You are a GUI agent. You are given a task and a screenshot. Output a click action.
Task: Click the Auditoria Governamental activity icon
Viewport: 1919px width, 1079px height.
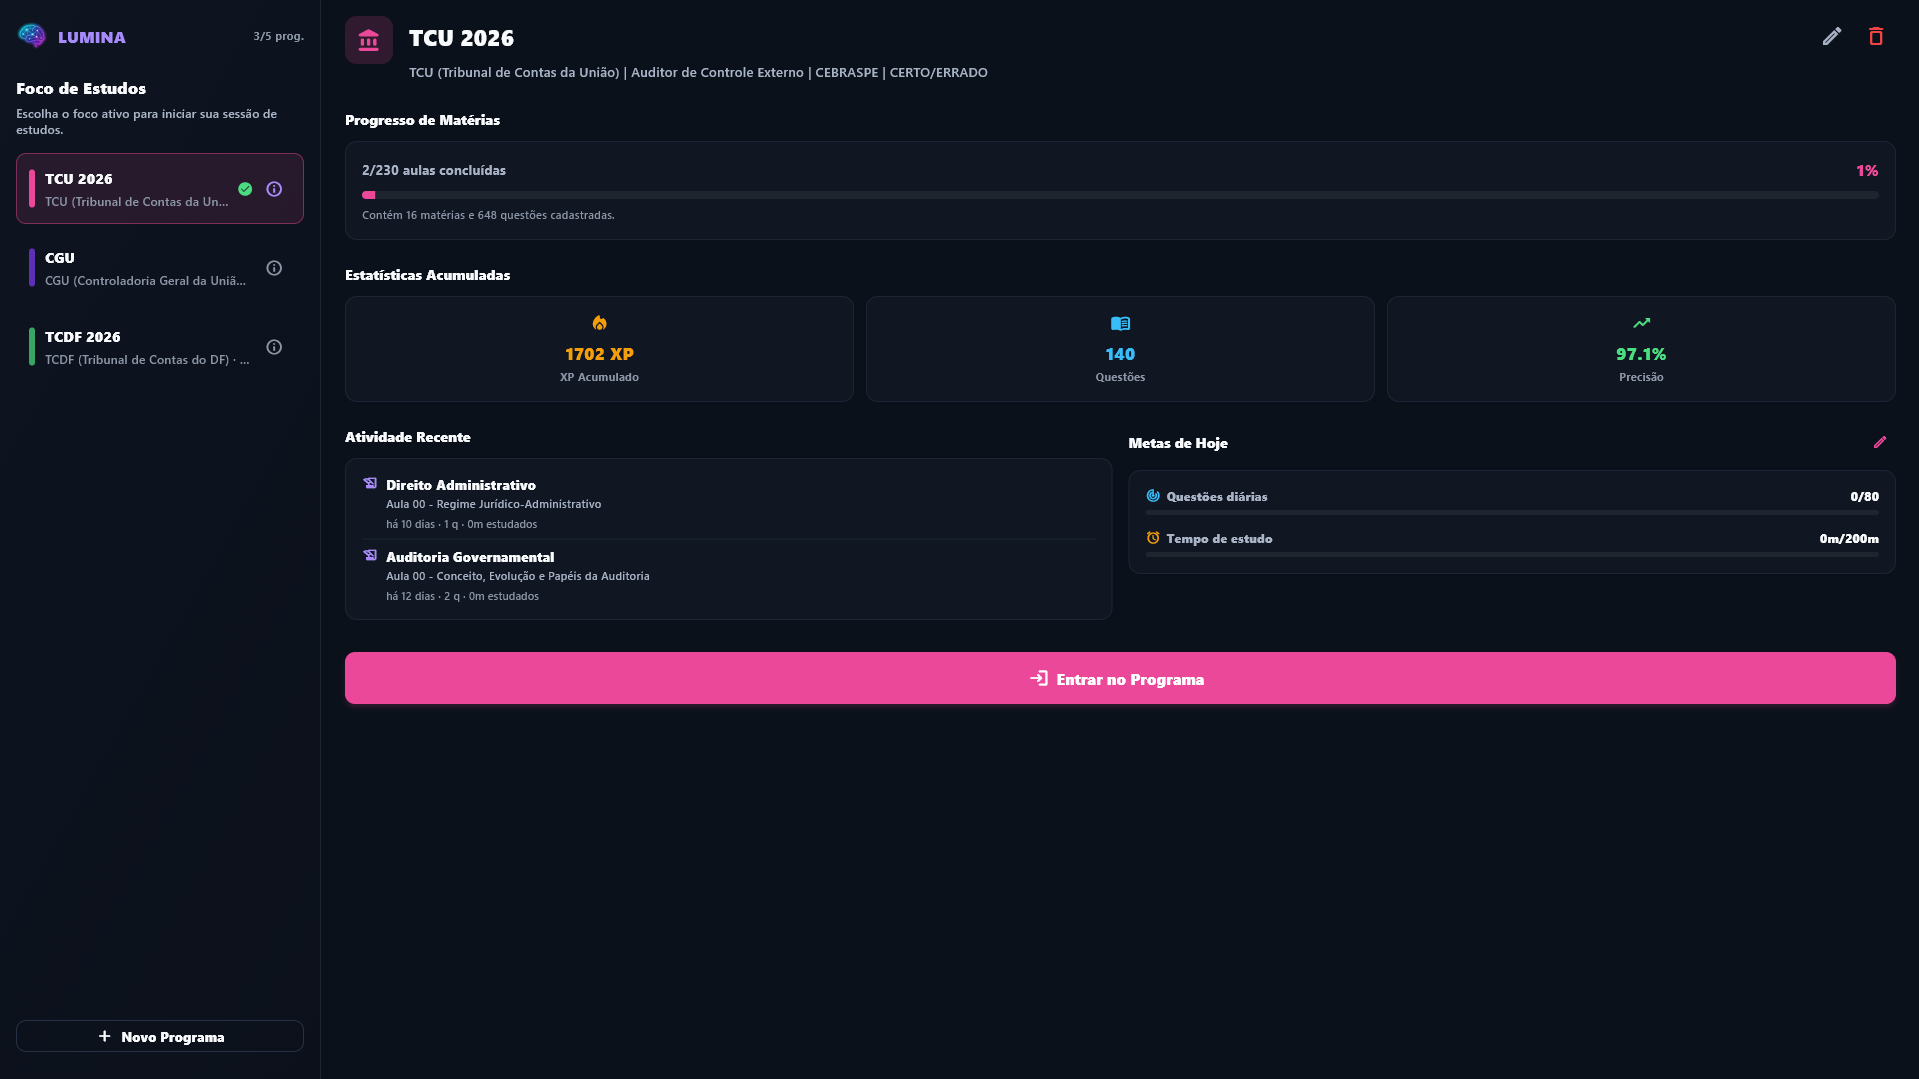pos(370,556)
